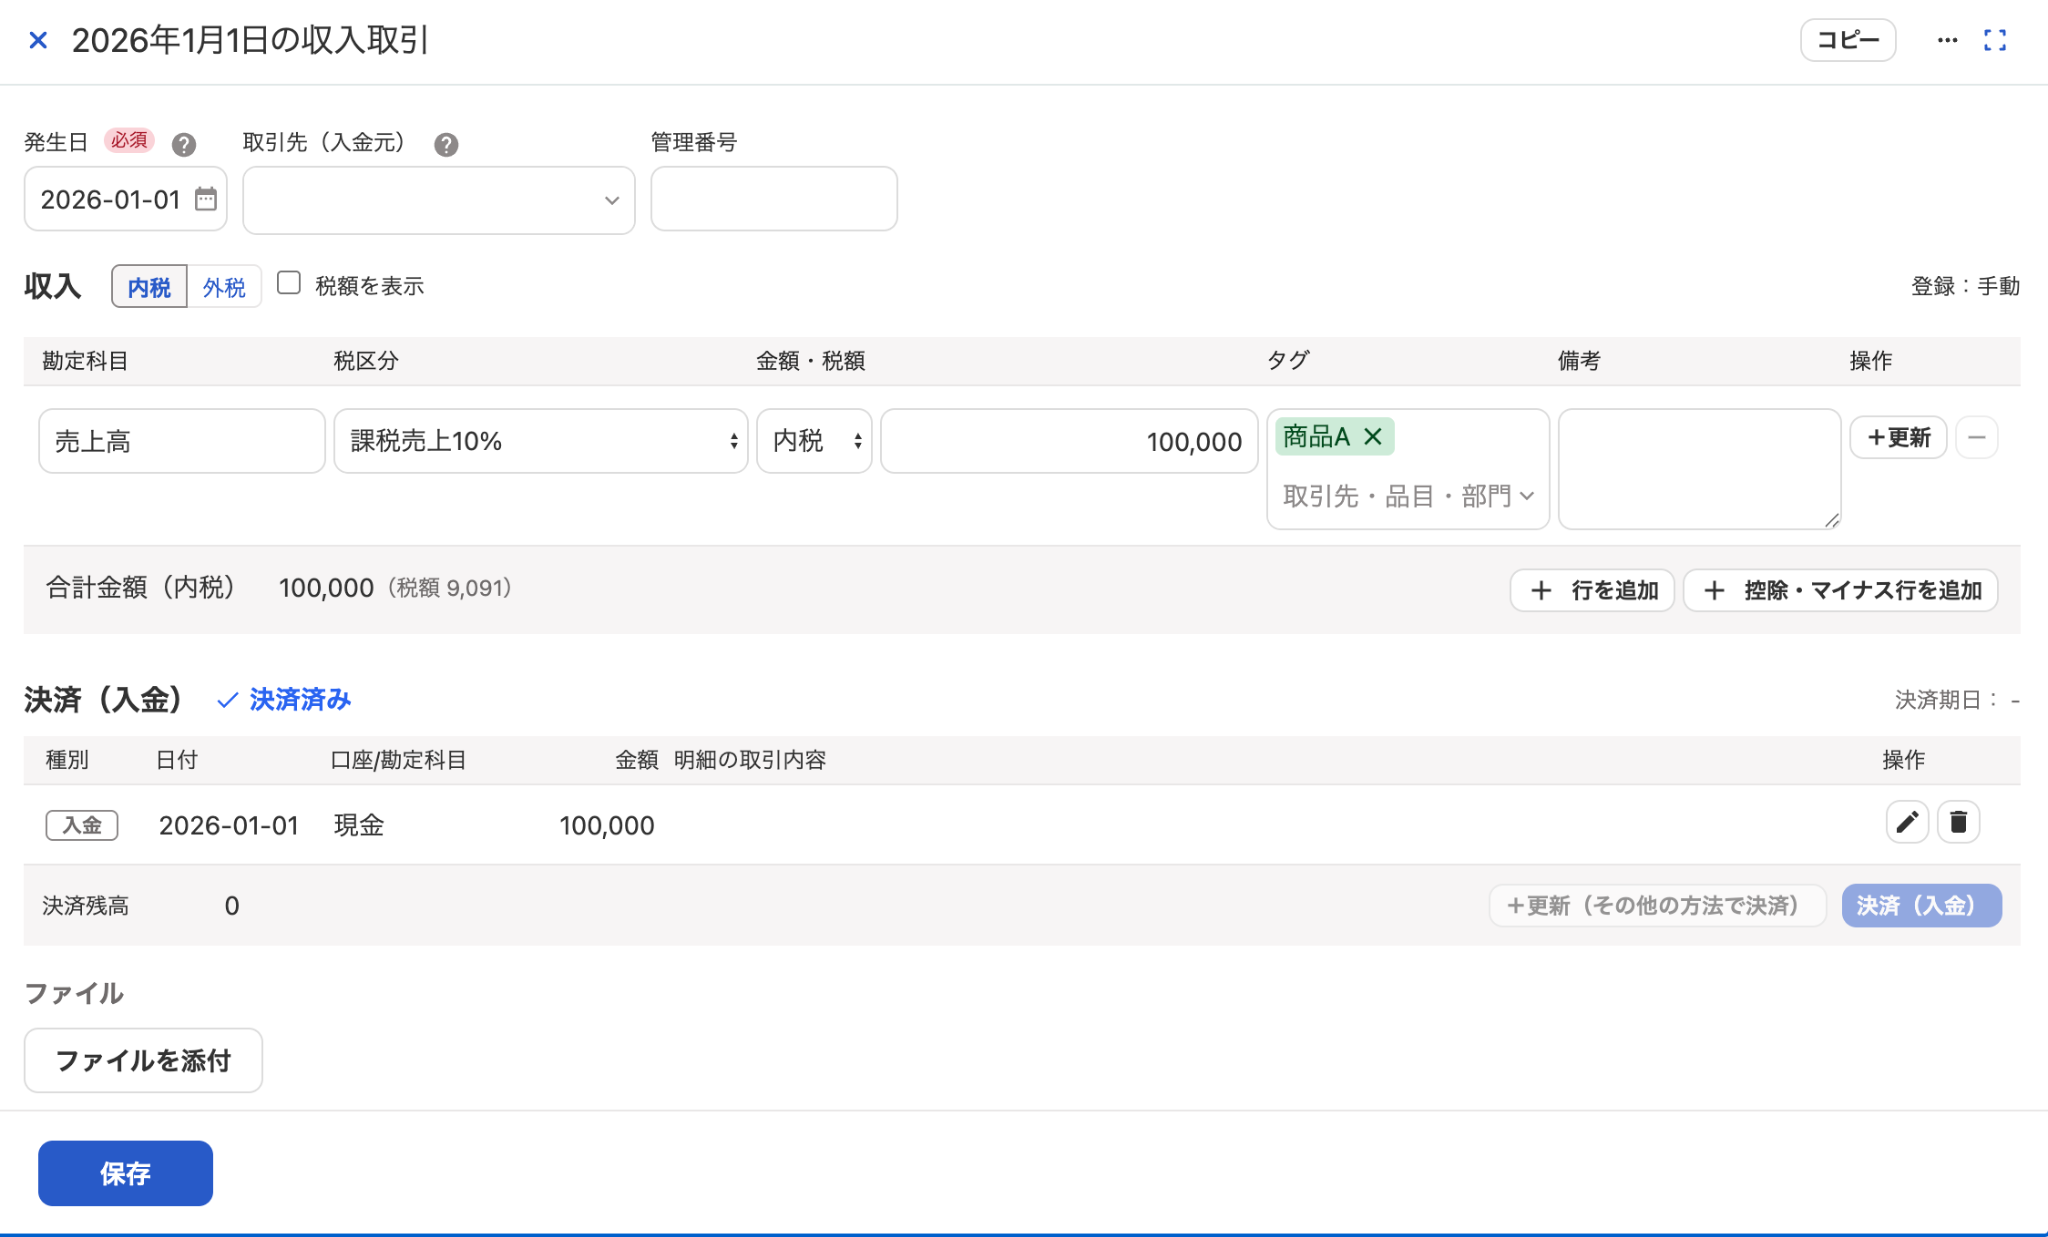Remove the 売上高 income row
Screen dimensions: 2048x1237
click(1976, 437)
